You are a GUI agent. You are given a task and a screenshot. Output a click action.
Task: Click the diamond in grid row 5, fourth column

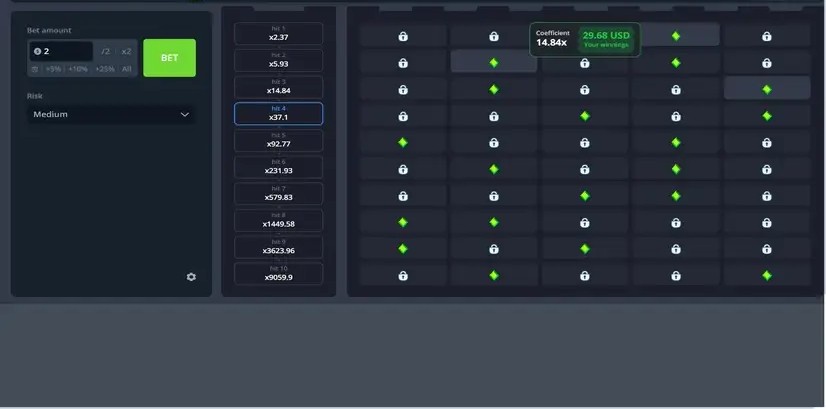click(676, 142)
